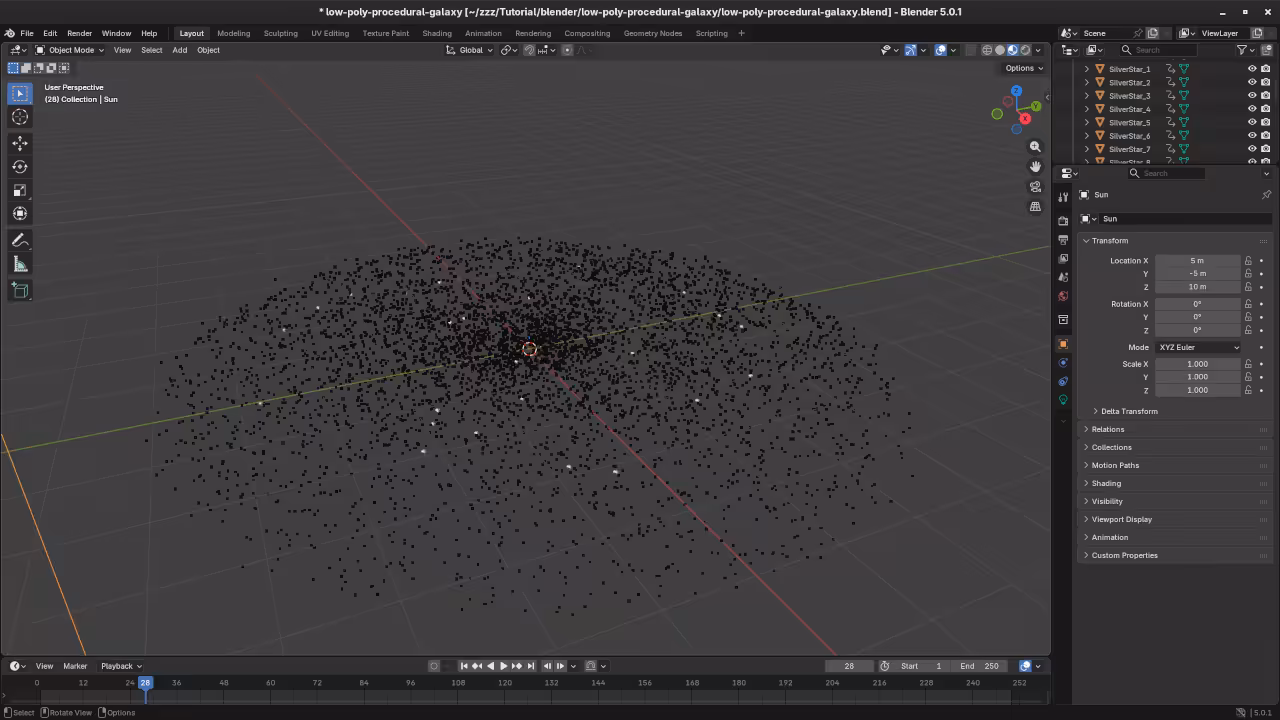Viewport: 1280px width, 720px height.
Task: Click frame 120 on the timeline
Action: coord(505,683)
